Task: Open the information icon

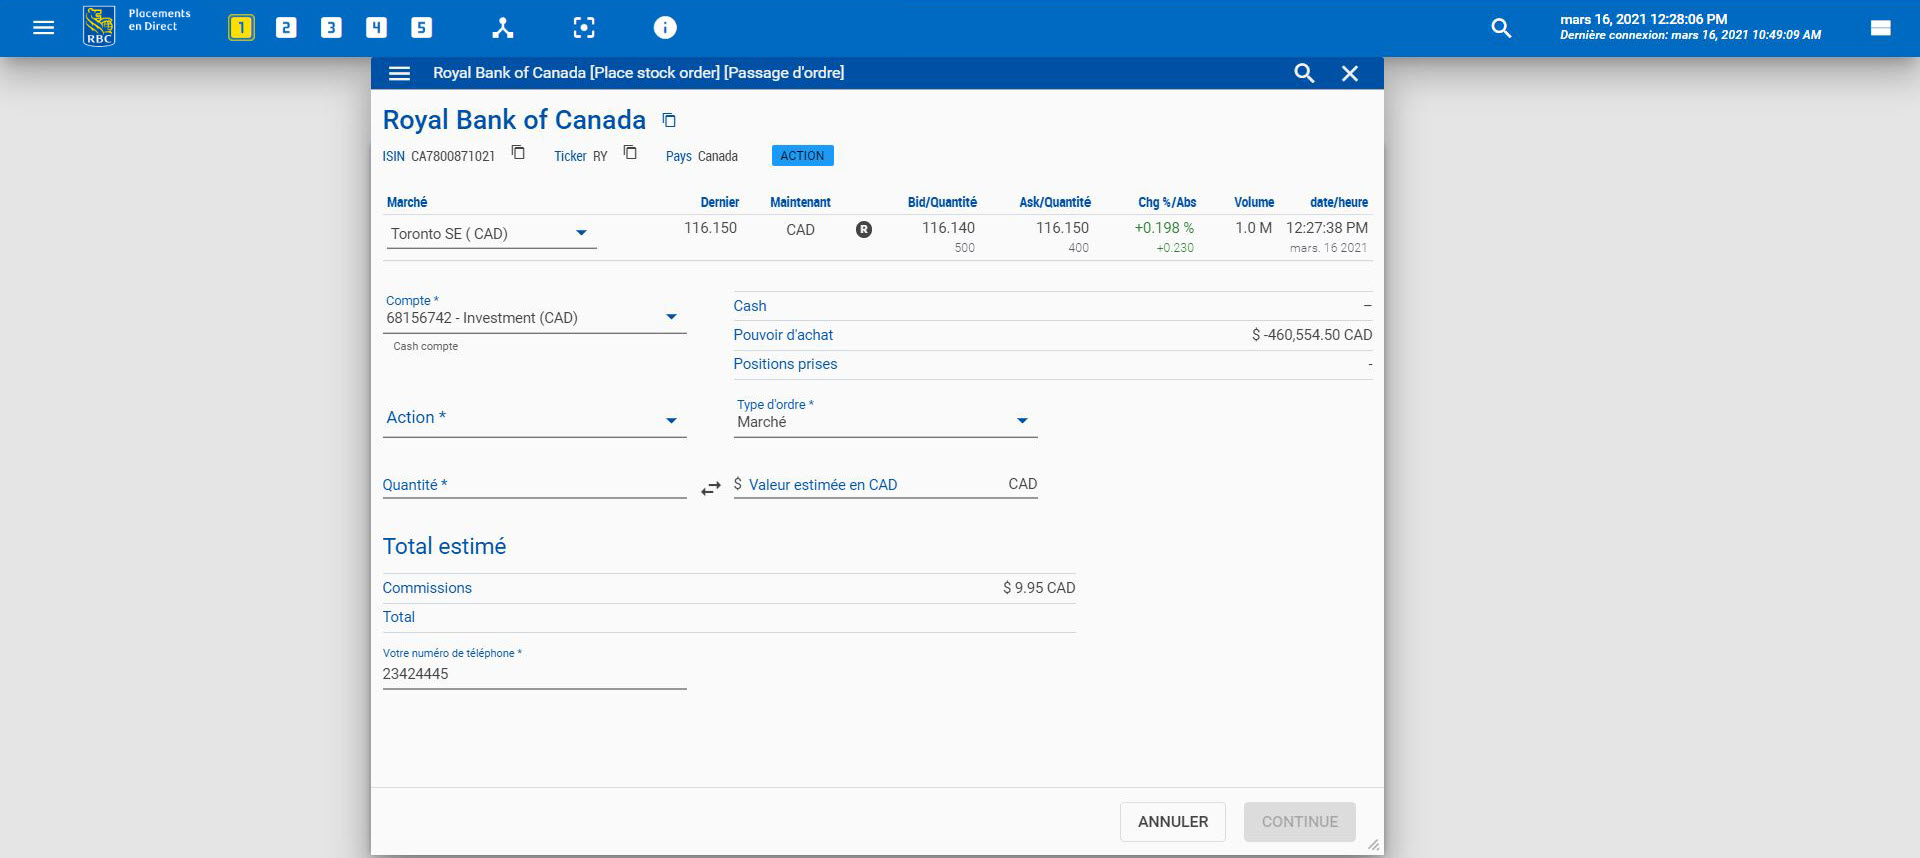Action: tap(665, 28)
